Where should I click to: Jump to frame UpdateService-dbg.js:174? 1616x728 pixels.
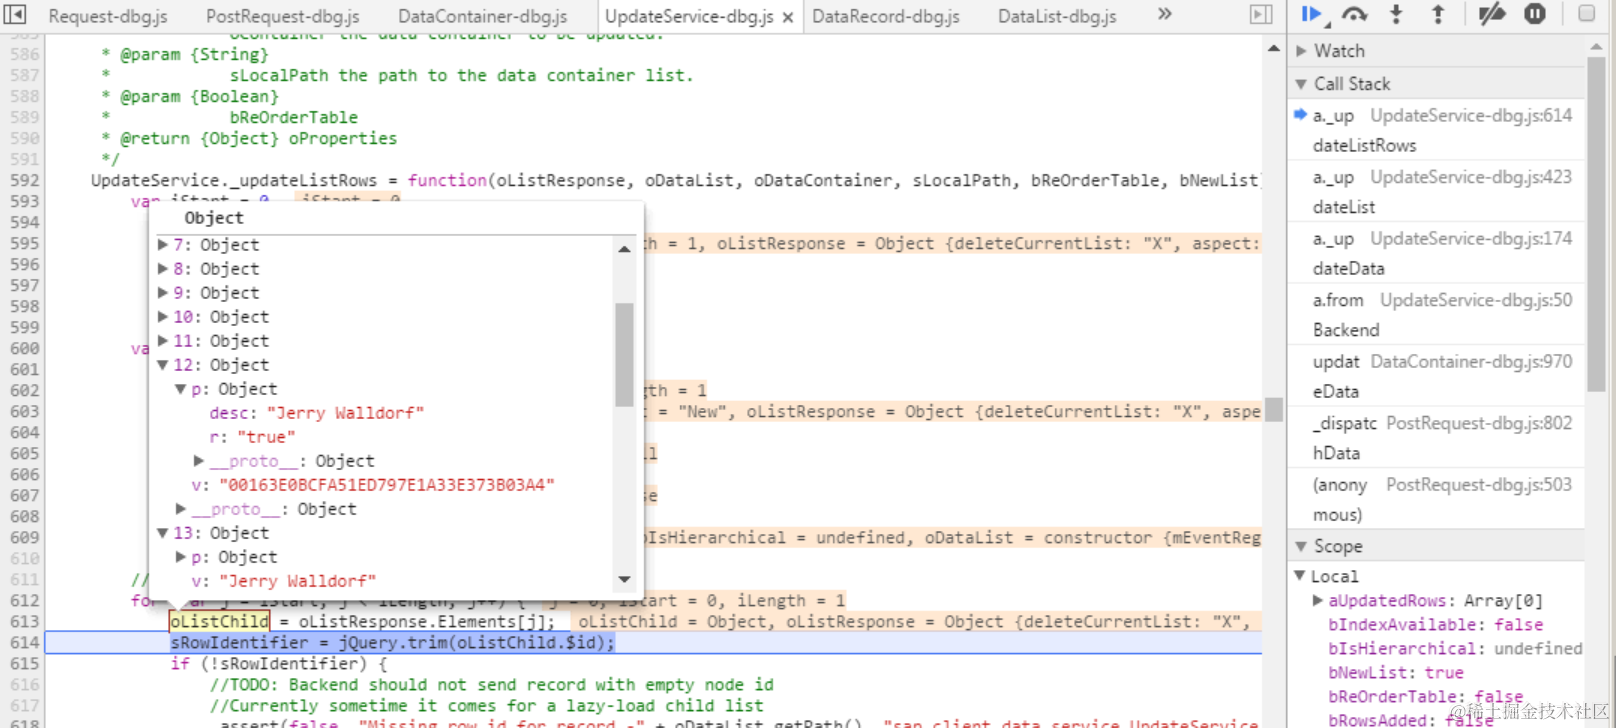[1438, 254]
